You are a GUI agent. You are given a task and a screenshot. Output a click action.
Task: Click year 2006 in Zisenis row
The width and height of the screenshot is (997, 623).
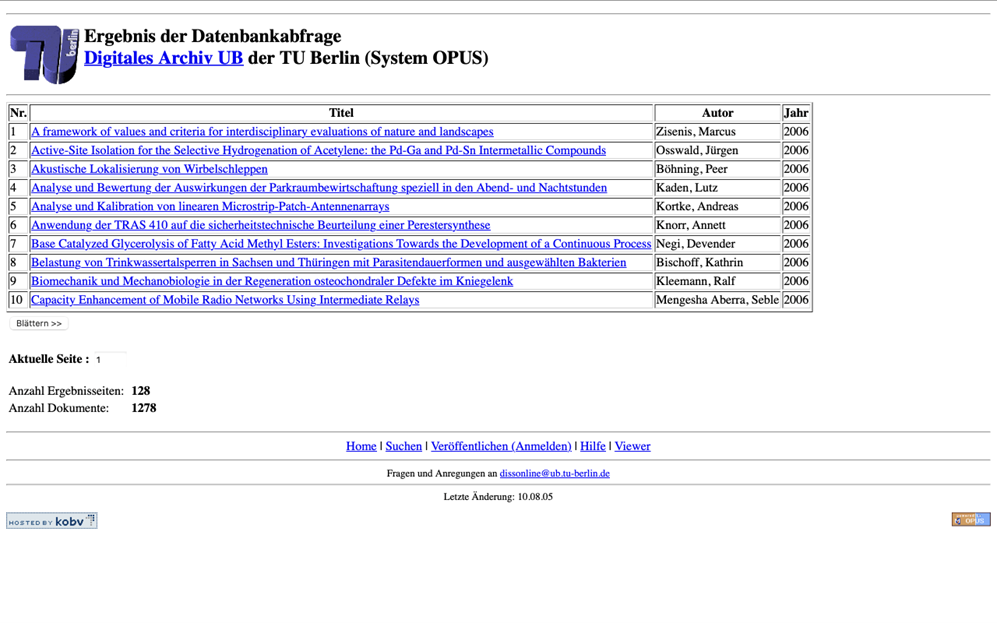(796, 132)
